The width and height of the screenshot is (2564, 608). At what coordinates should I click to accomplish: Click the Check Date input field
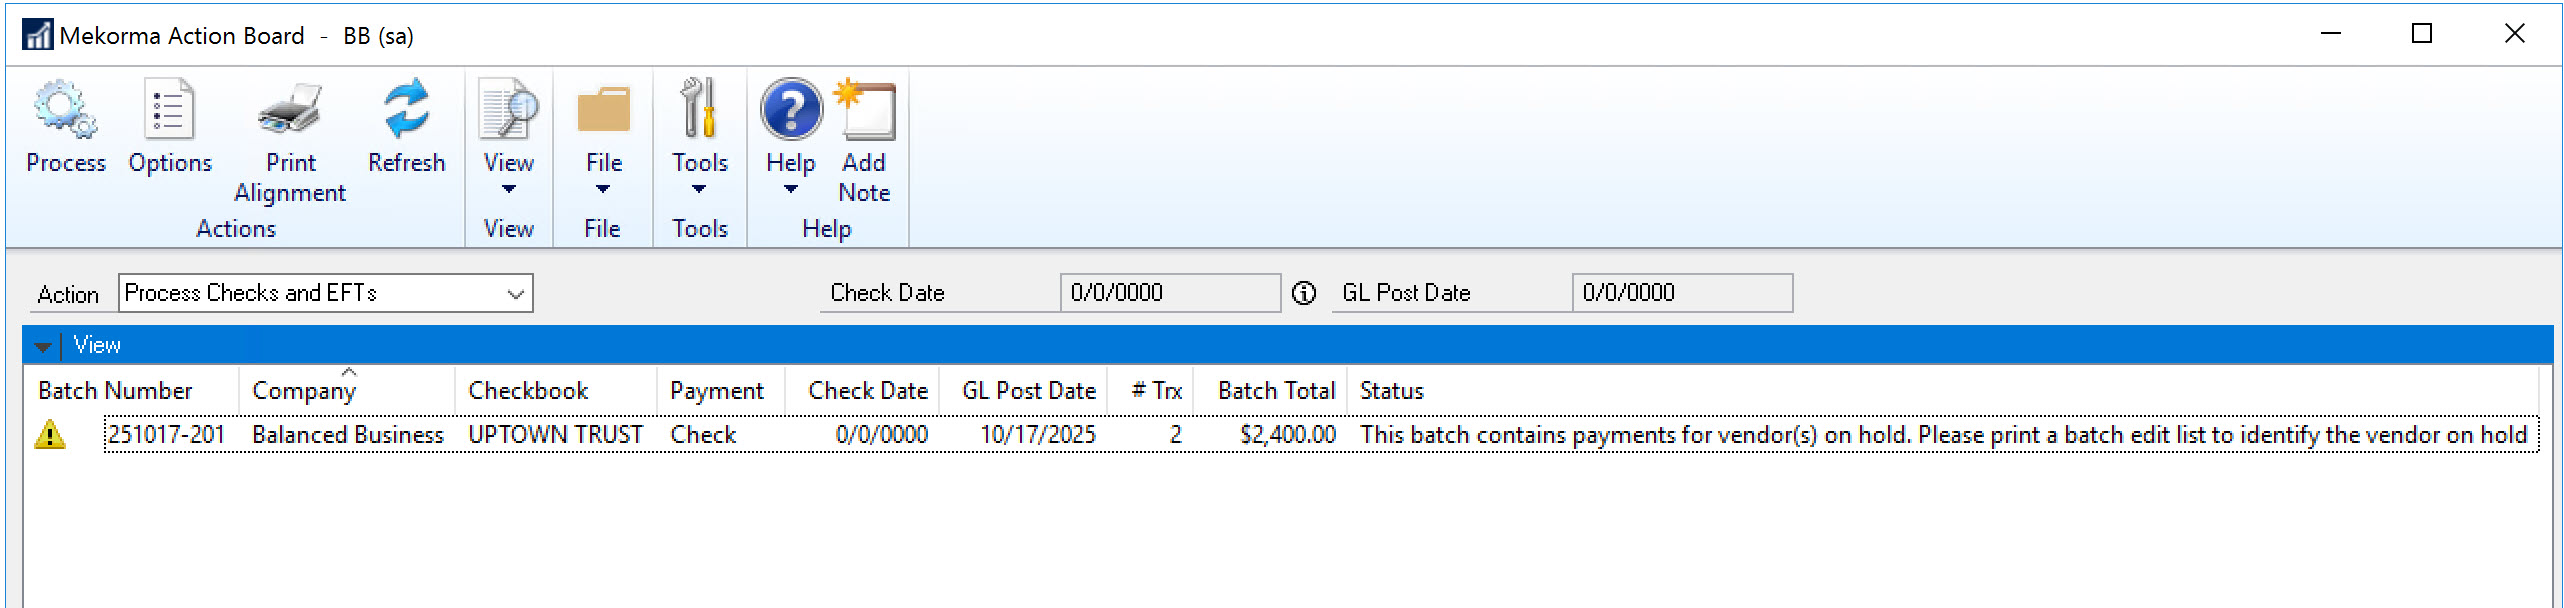[x=1168, y=293]
